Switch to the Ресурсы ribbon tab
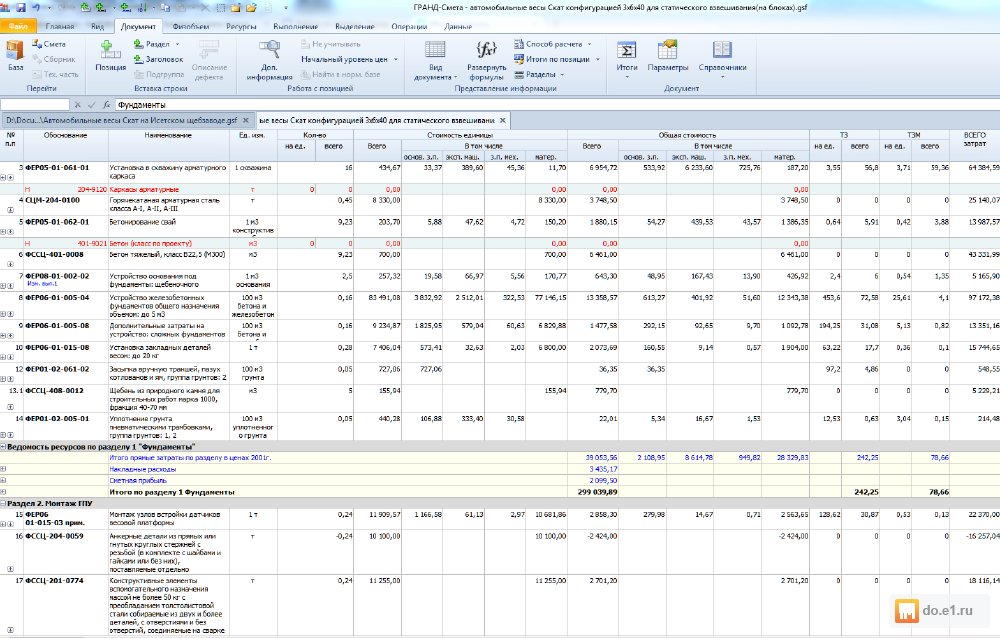Image resolution: width=1000 pixels, height=638 pixels. click(x=241, y=26)
